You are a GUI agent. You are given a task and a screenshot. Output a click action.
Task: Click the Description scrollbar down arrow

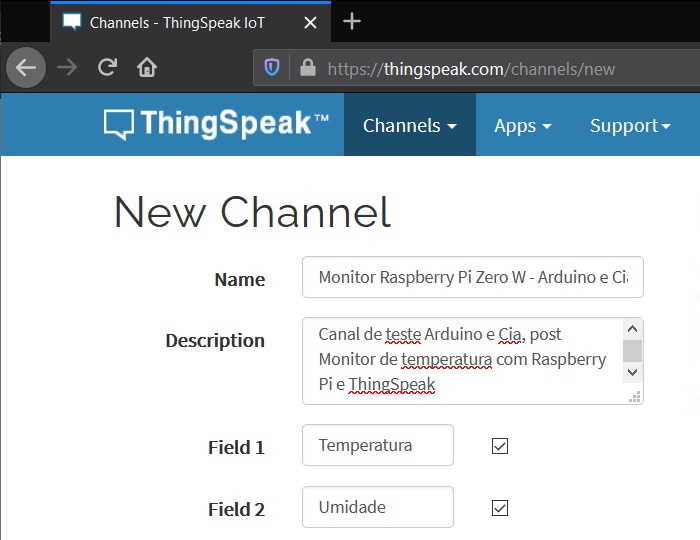click(x=632, y=372)
